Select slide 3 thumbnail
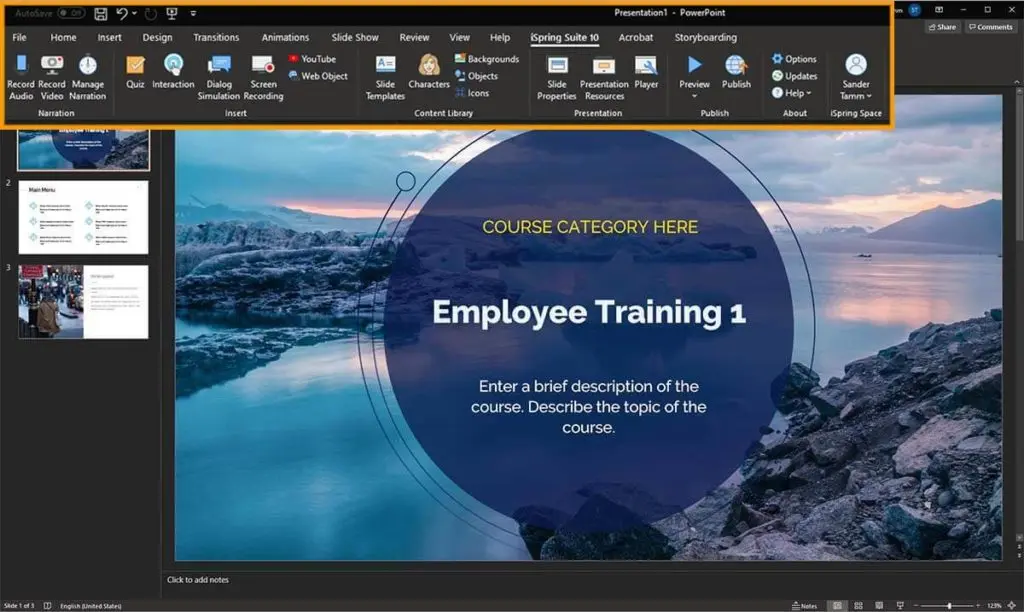This screenshot has height=612, width=1024. pos(84,302)
